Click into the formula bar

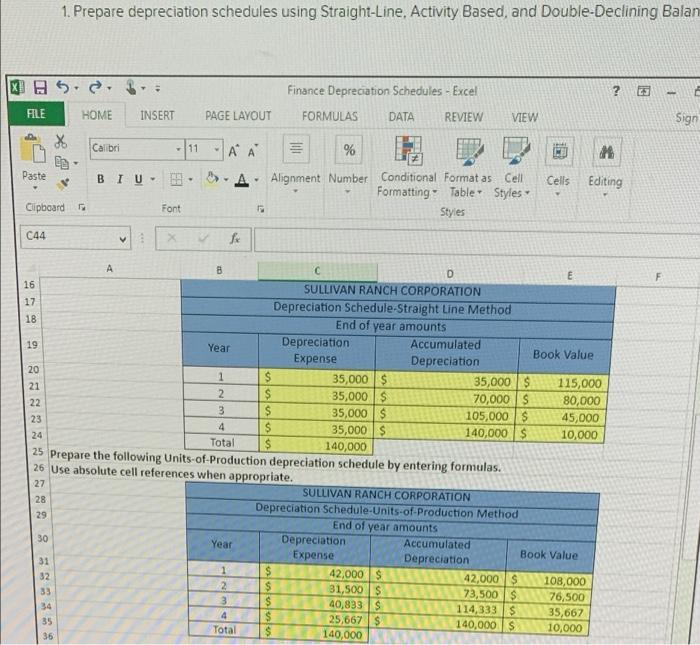point(475,242)
